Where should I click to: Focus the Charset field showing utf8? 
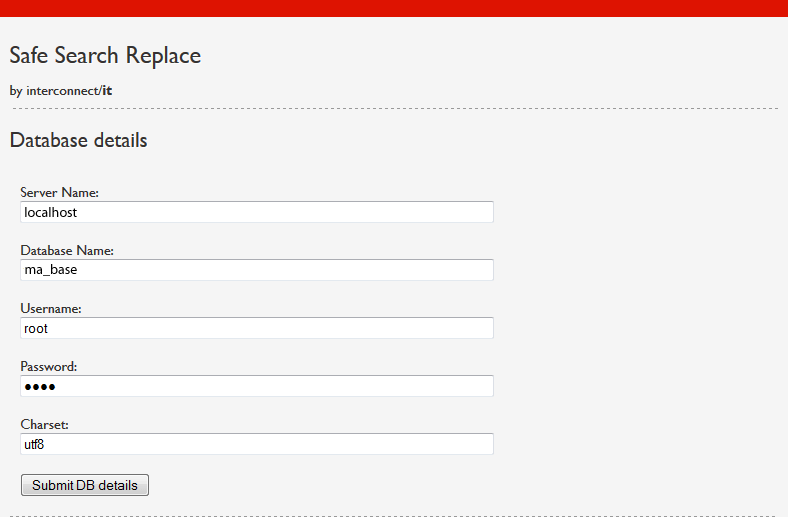(257, 444)
